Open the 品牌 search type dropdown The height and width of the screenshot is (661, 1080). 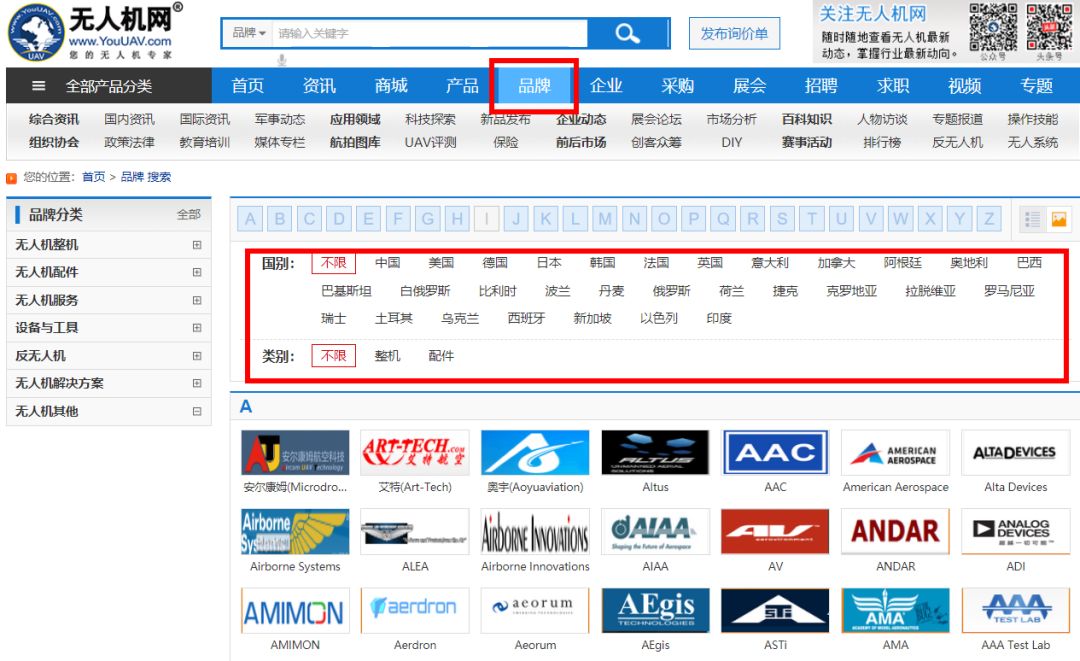249,33
